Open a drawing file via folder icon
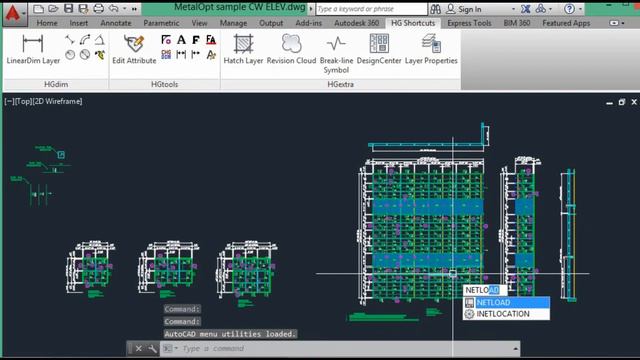Image resolution: width=640 pixels, height=360 pixels. (x=53, y=9)
